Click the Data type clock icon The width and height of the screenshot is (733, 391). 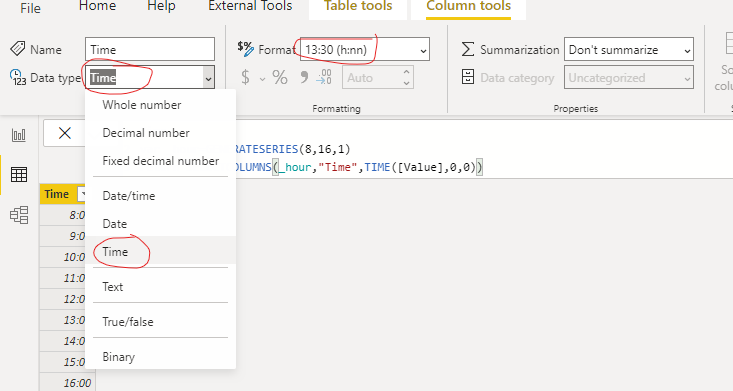18,77
